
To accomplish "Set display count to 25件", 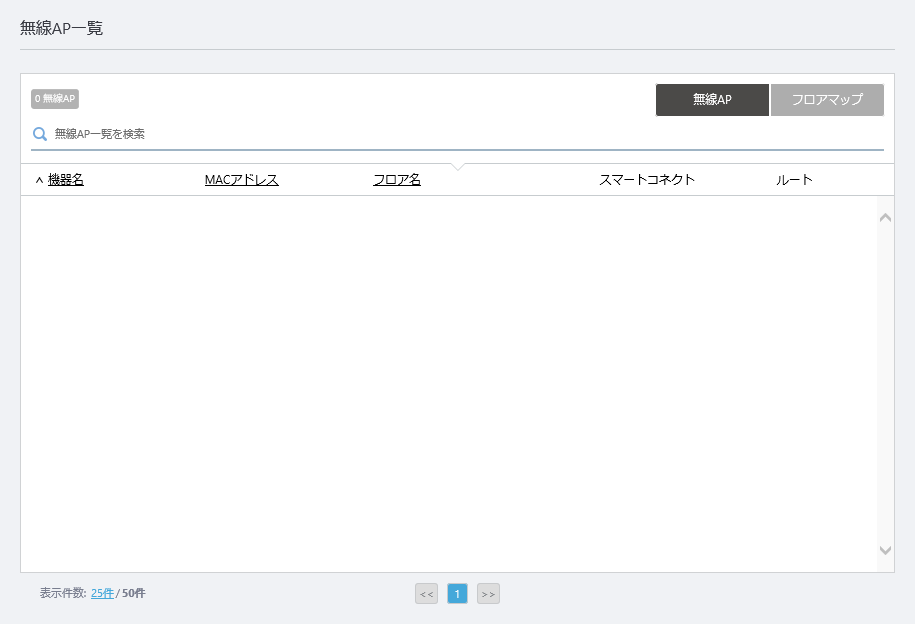I will click(102, 594).
